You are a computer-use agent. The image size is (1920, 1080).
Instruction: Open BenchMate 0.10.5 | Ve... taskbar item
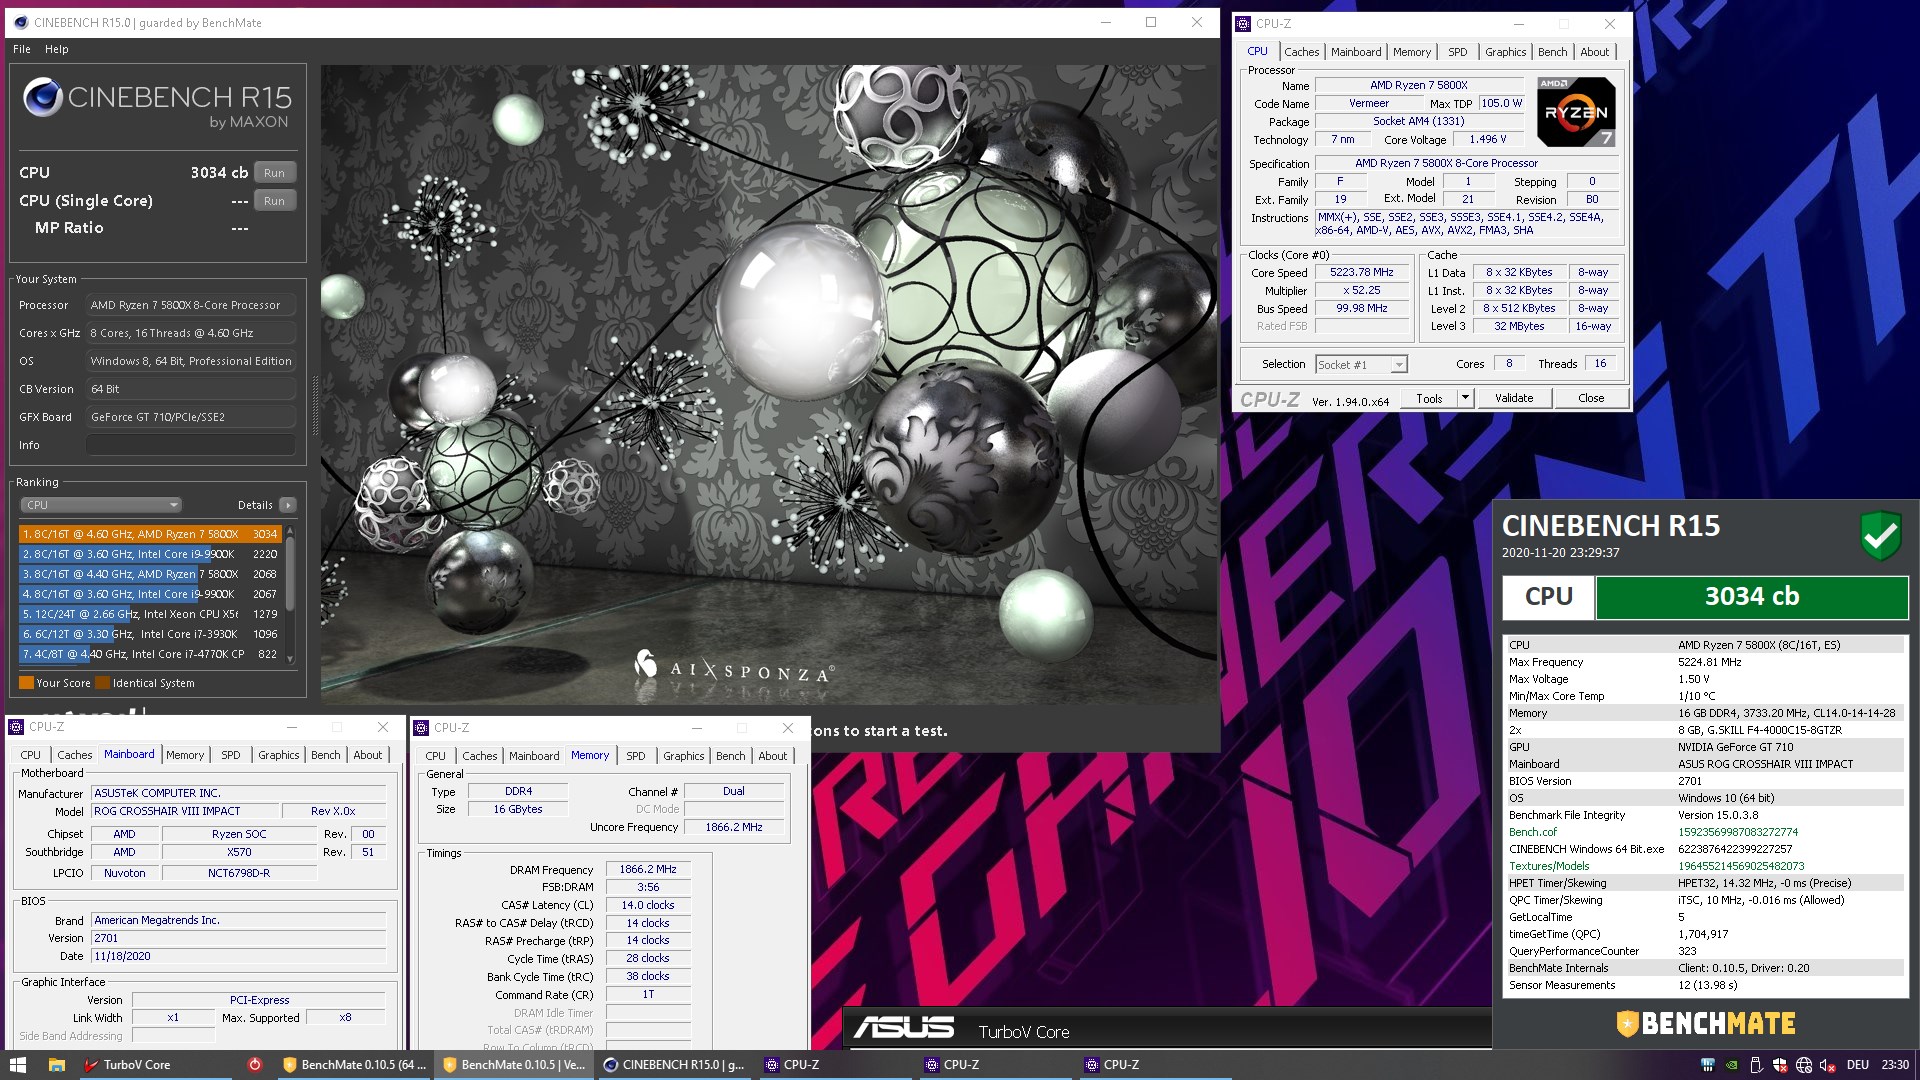point(514,1065)
